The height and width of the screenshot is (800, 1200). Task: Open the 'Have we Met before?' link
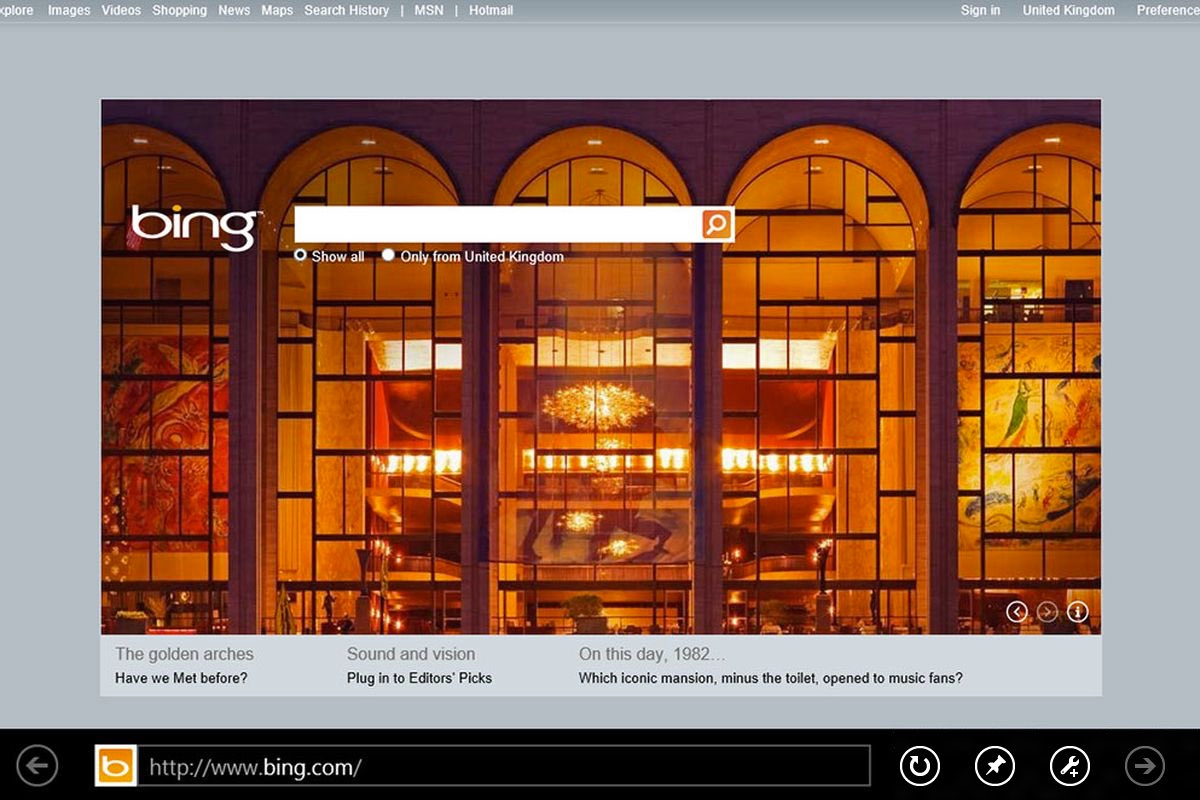click(x=181, y=678)
